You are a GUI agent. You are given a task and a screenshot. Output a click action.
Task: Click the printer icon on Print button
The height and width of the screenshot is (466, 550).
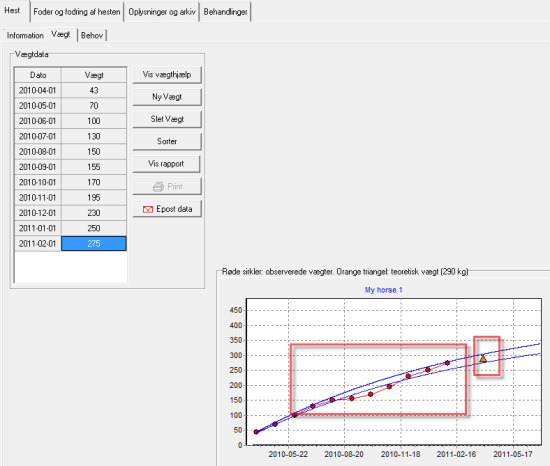[x=158, y=187]
